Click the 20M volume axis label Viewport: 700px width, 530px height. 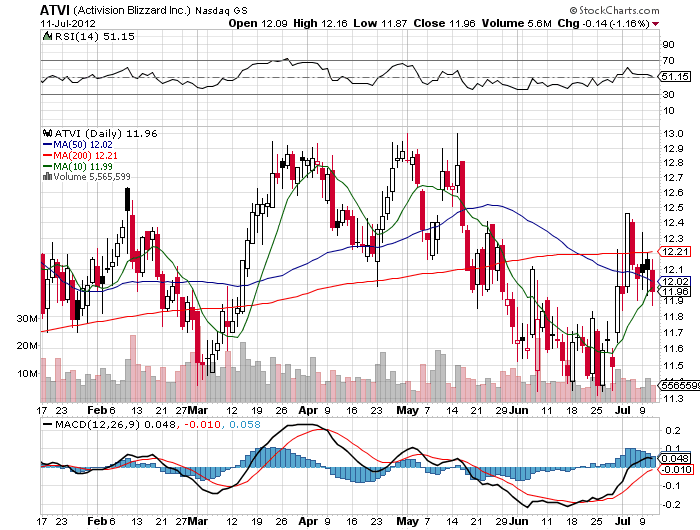pos(27,346)
